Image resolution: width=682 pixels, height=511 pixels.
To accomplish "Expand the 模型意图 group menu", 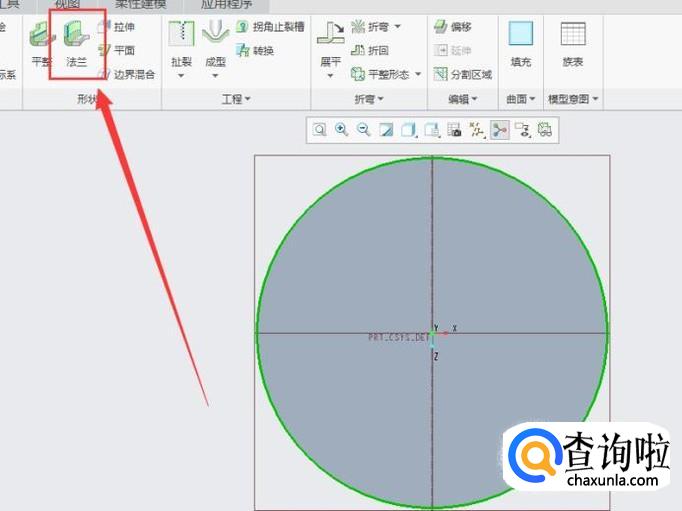I will point(573,99).
